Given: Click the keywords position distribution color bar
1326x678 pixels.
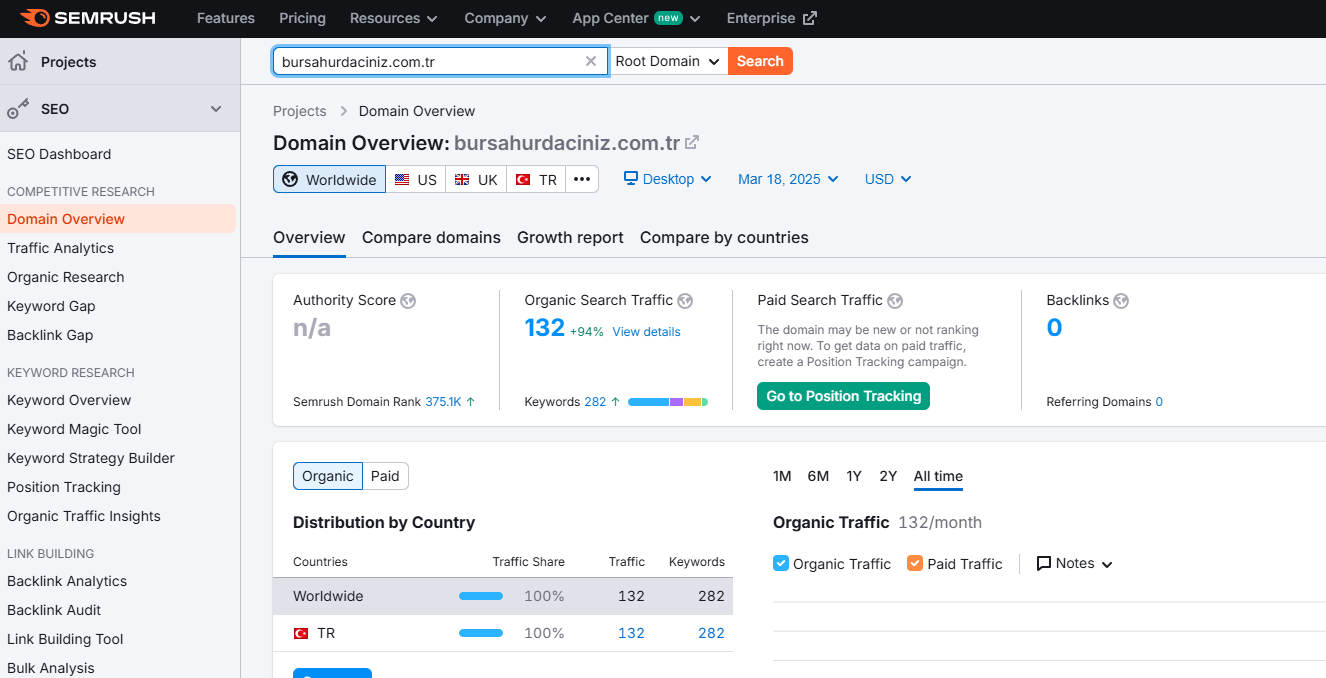Looking at the screenshot, I should pyautogui.click(x=668, y=402).
